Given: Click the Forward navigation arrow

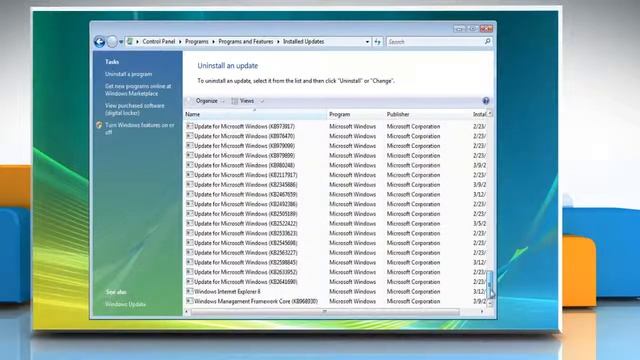Looking at the screenshot, I should pyautogui.click(x=112, y=42).
